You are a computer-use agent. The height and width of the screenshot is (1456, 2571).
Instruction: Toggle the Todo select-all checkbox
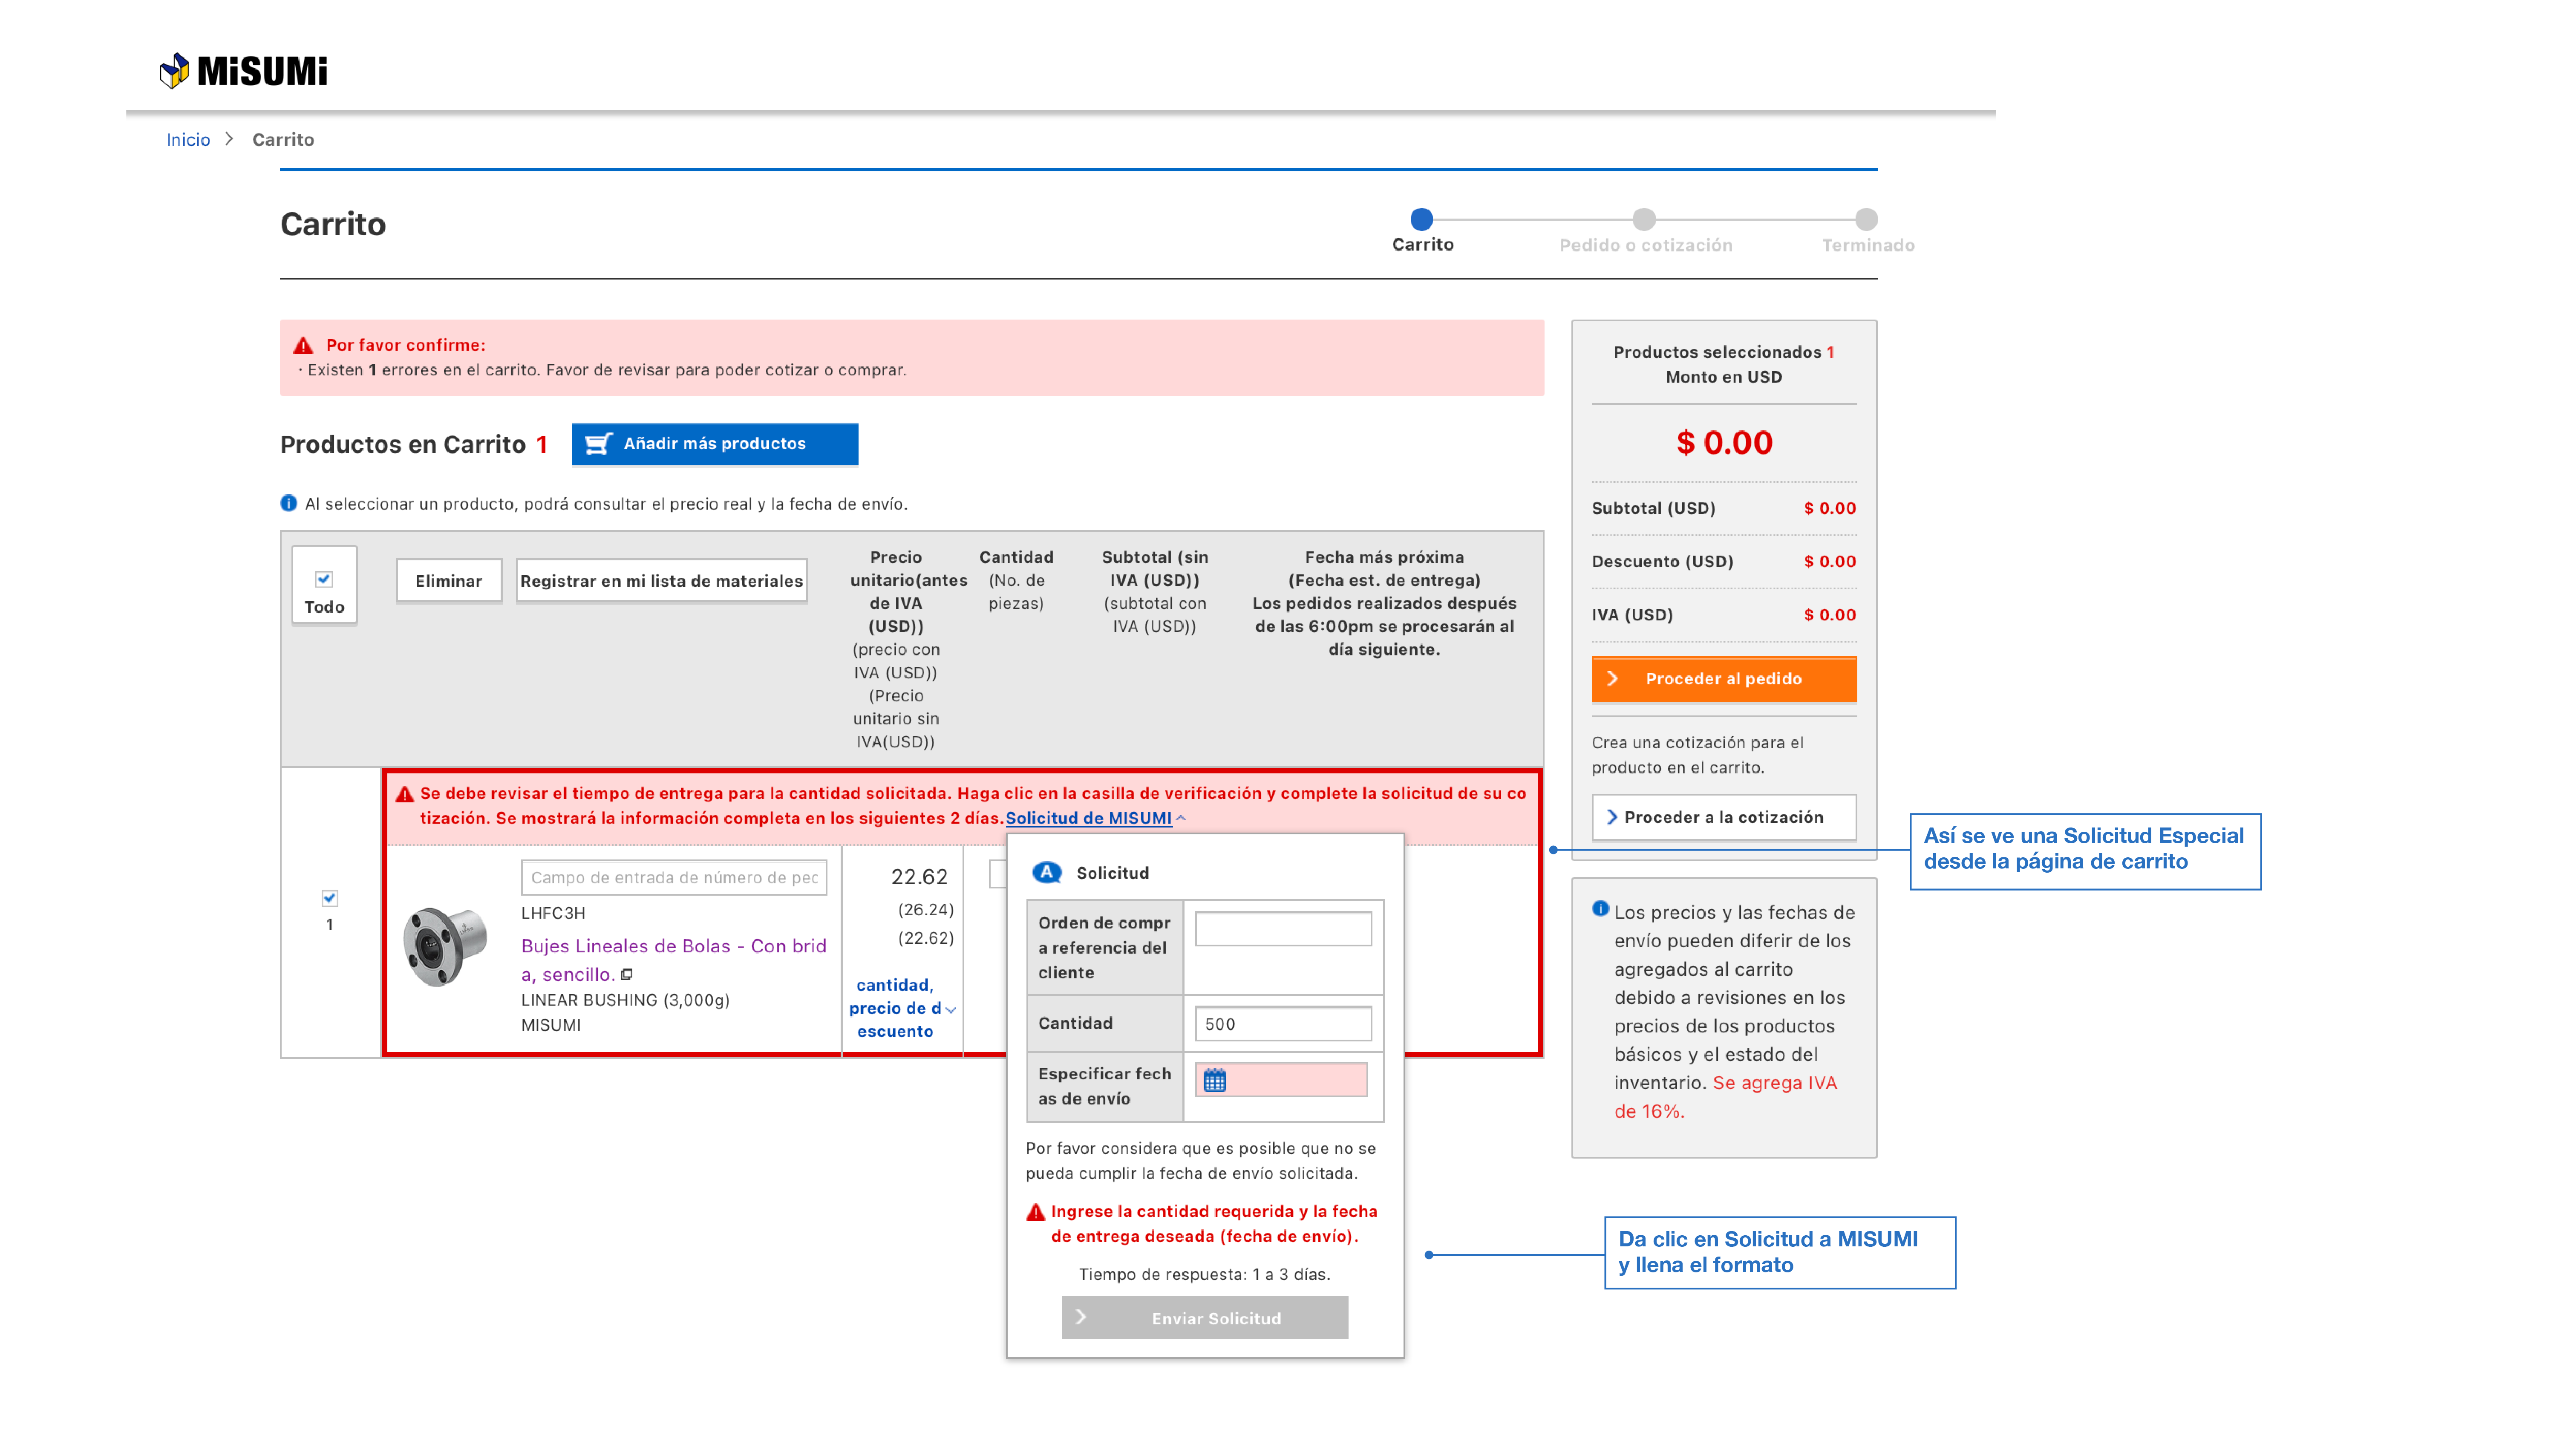(x=324, y=579)
